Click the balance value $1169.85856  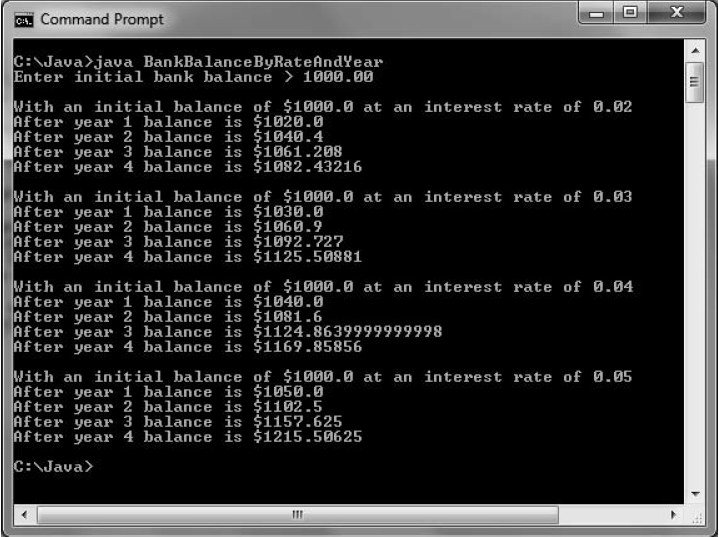pos(308,347)
